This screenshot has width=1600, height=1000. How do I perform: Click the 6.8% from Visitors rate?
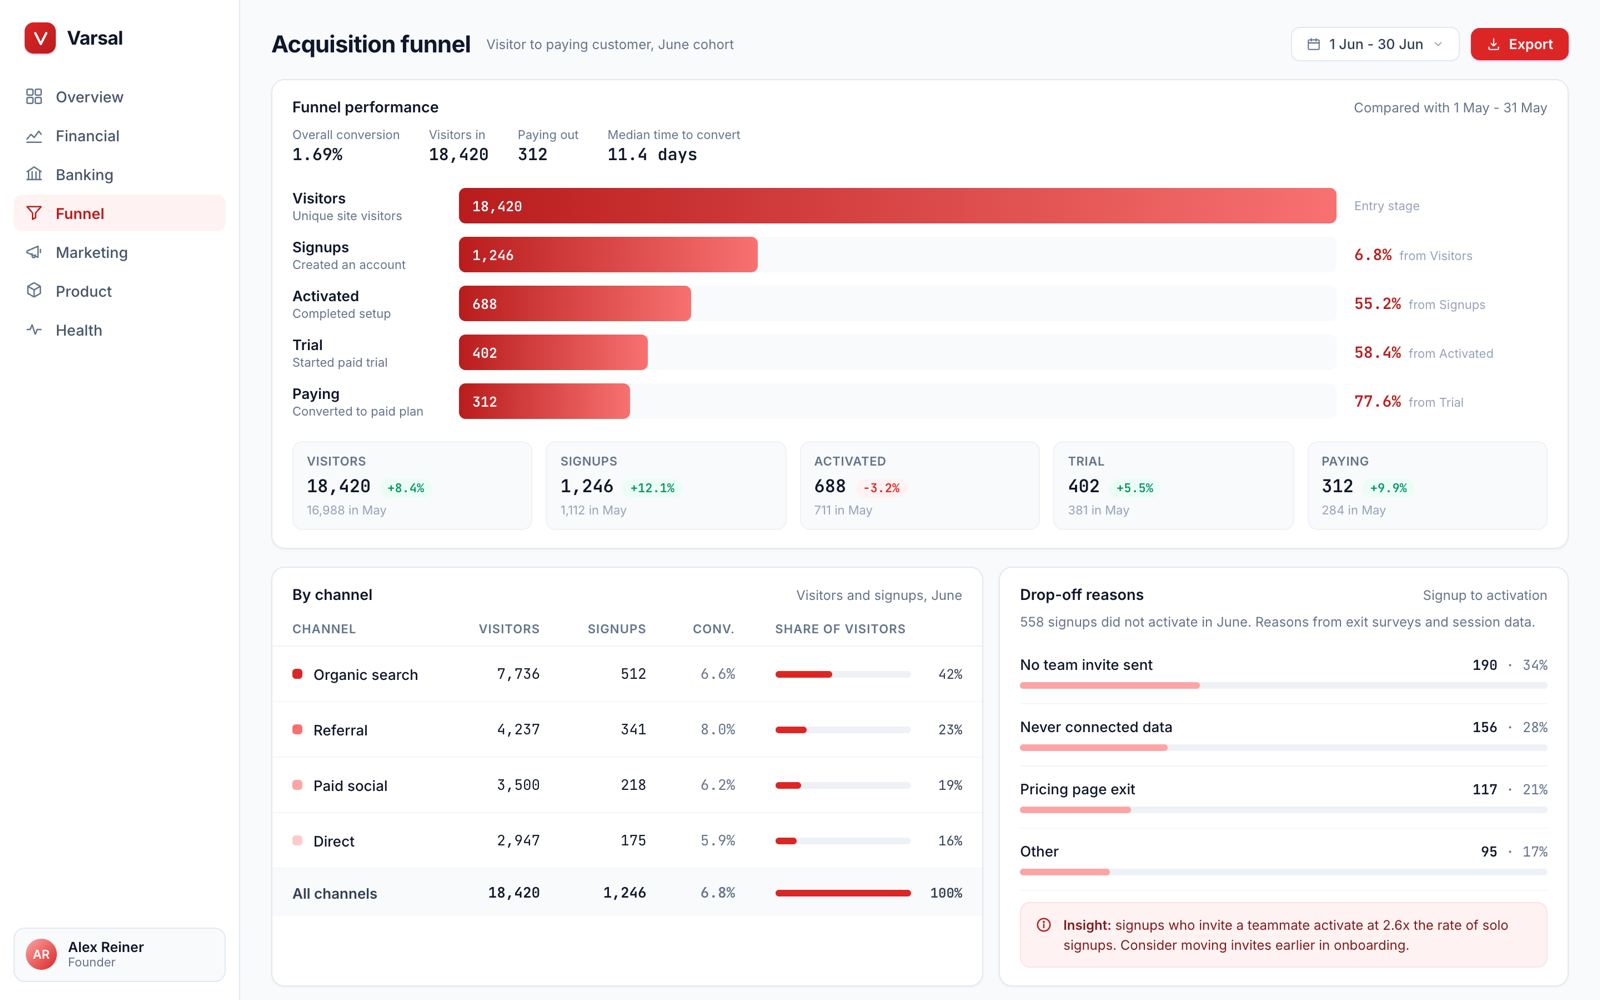[1413, 255]
